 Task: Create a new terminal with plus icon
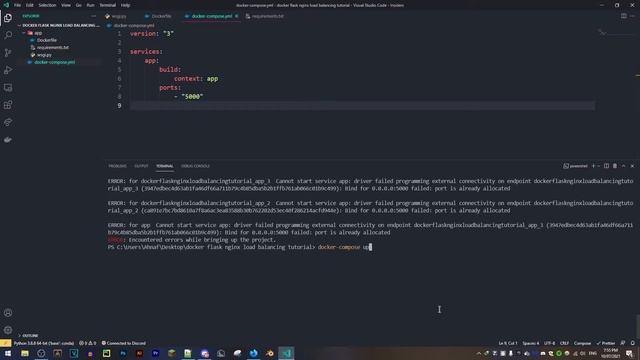point(593,166)
